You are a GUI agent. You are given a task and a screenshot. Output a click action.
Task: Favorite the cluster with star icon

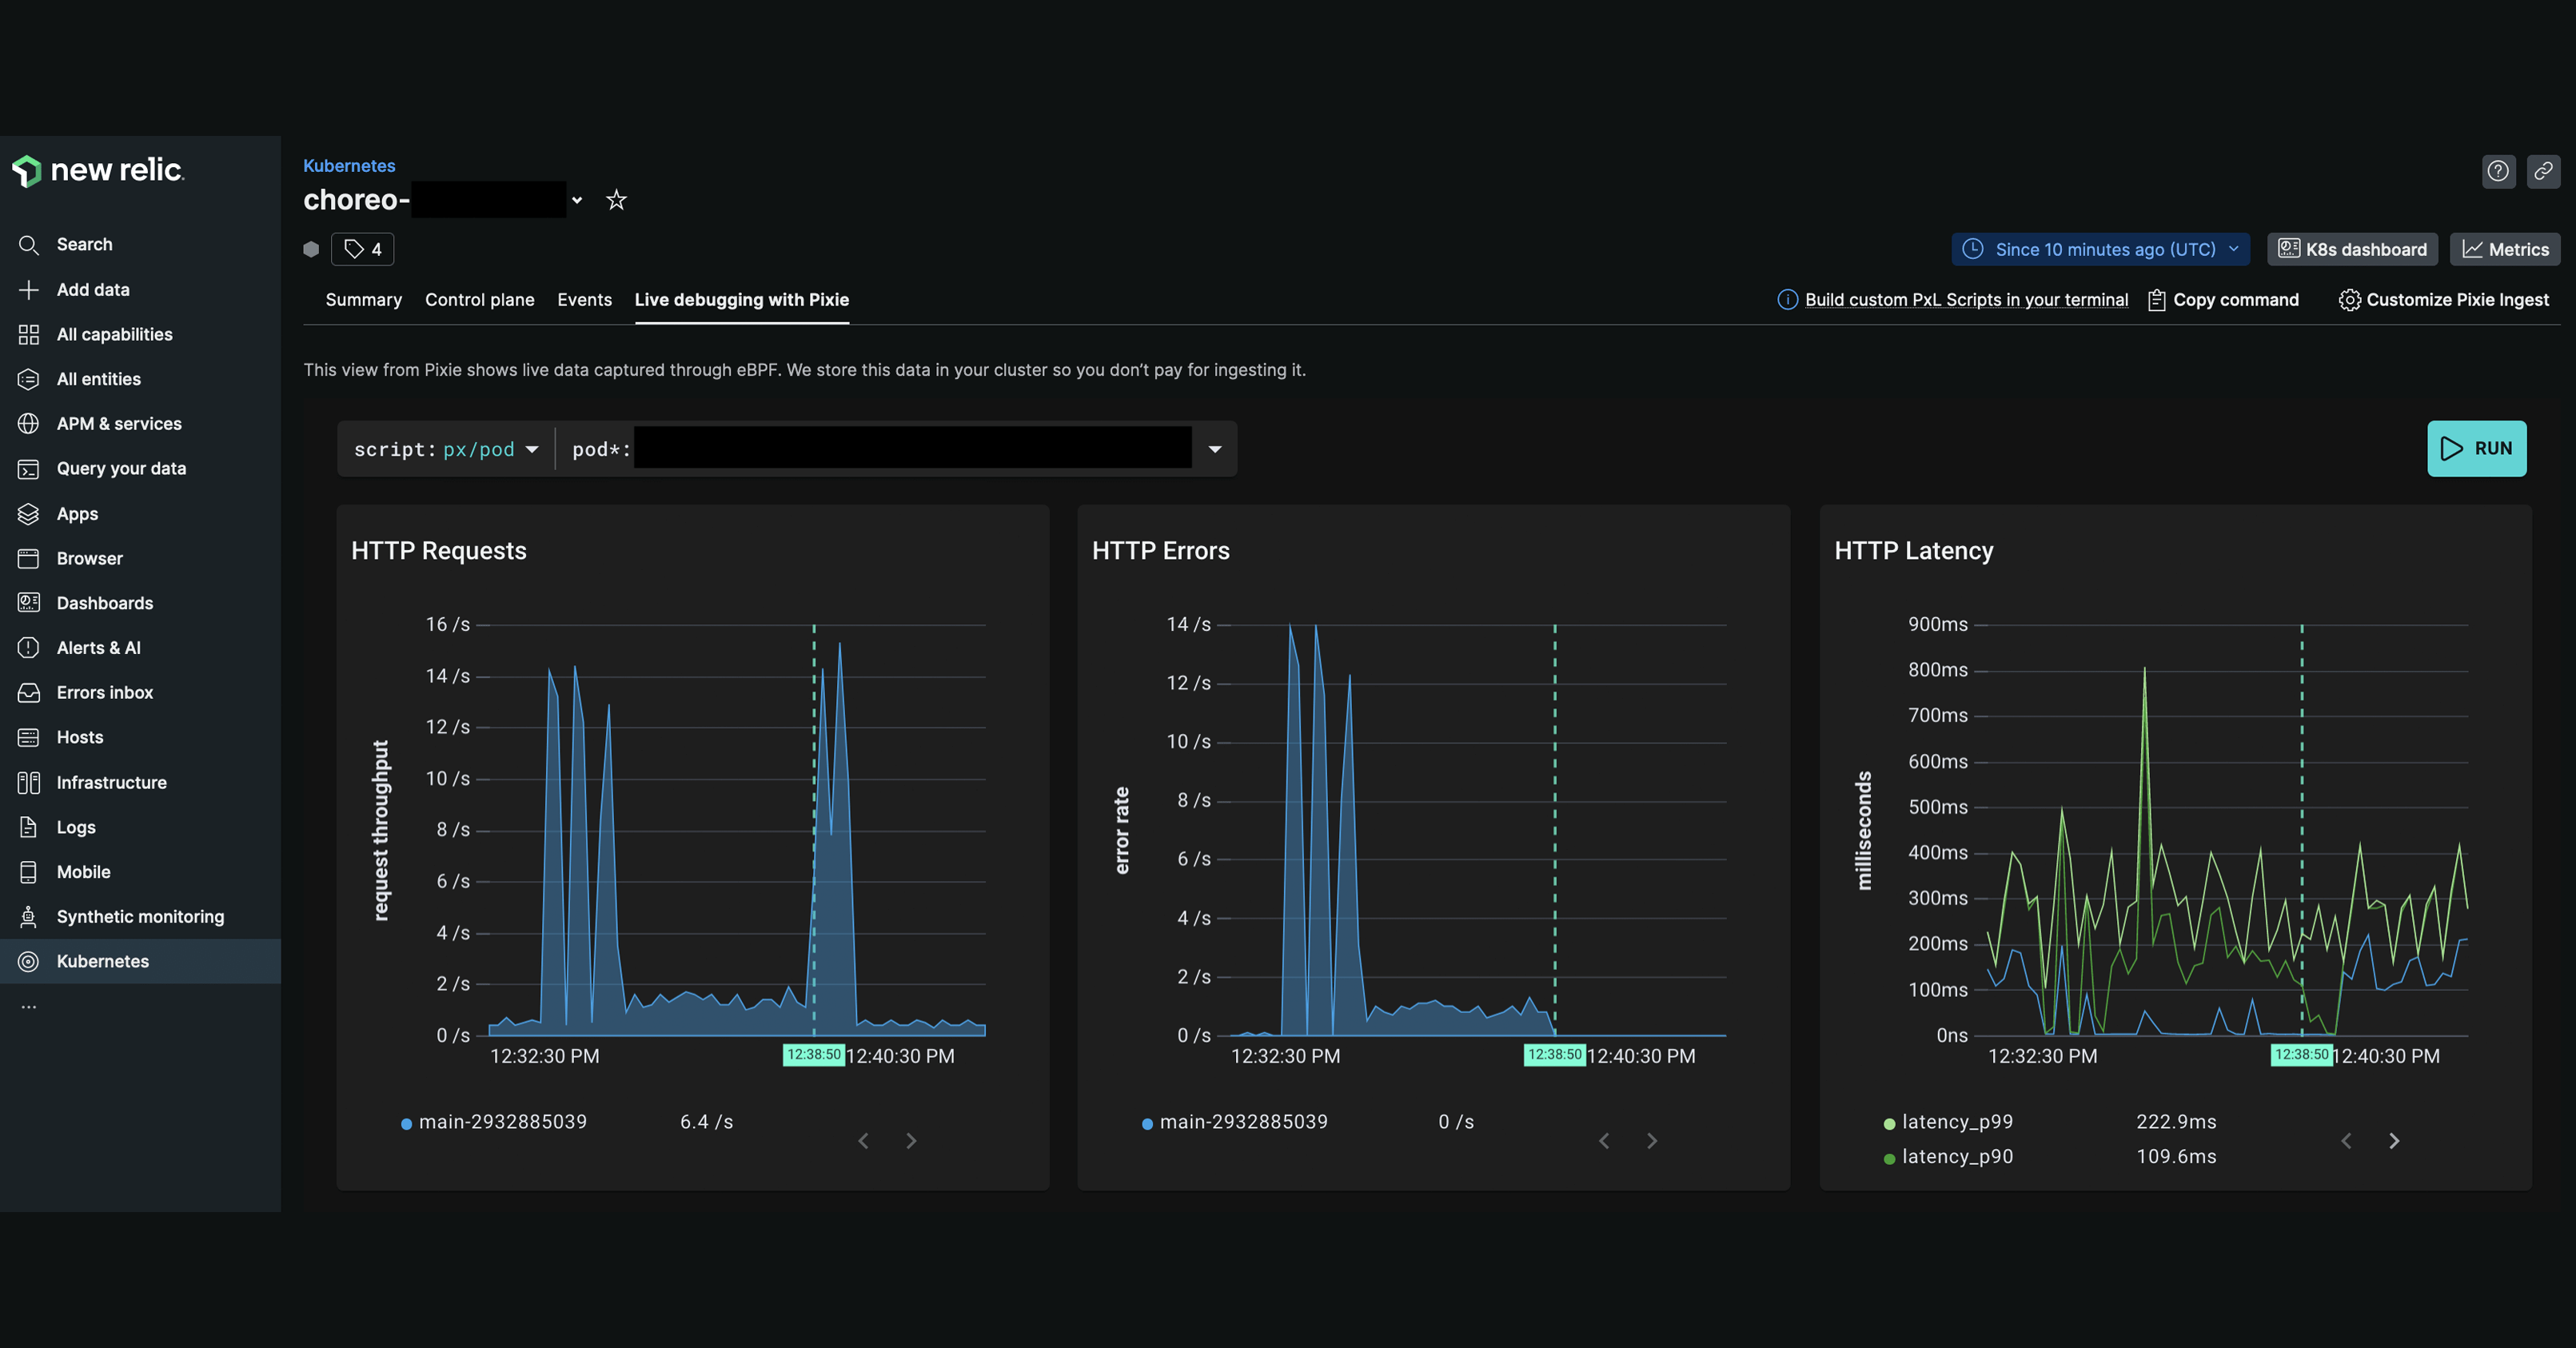click(617, 200)
